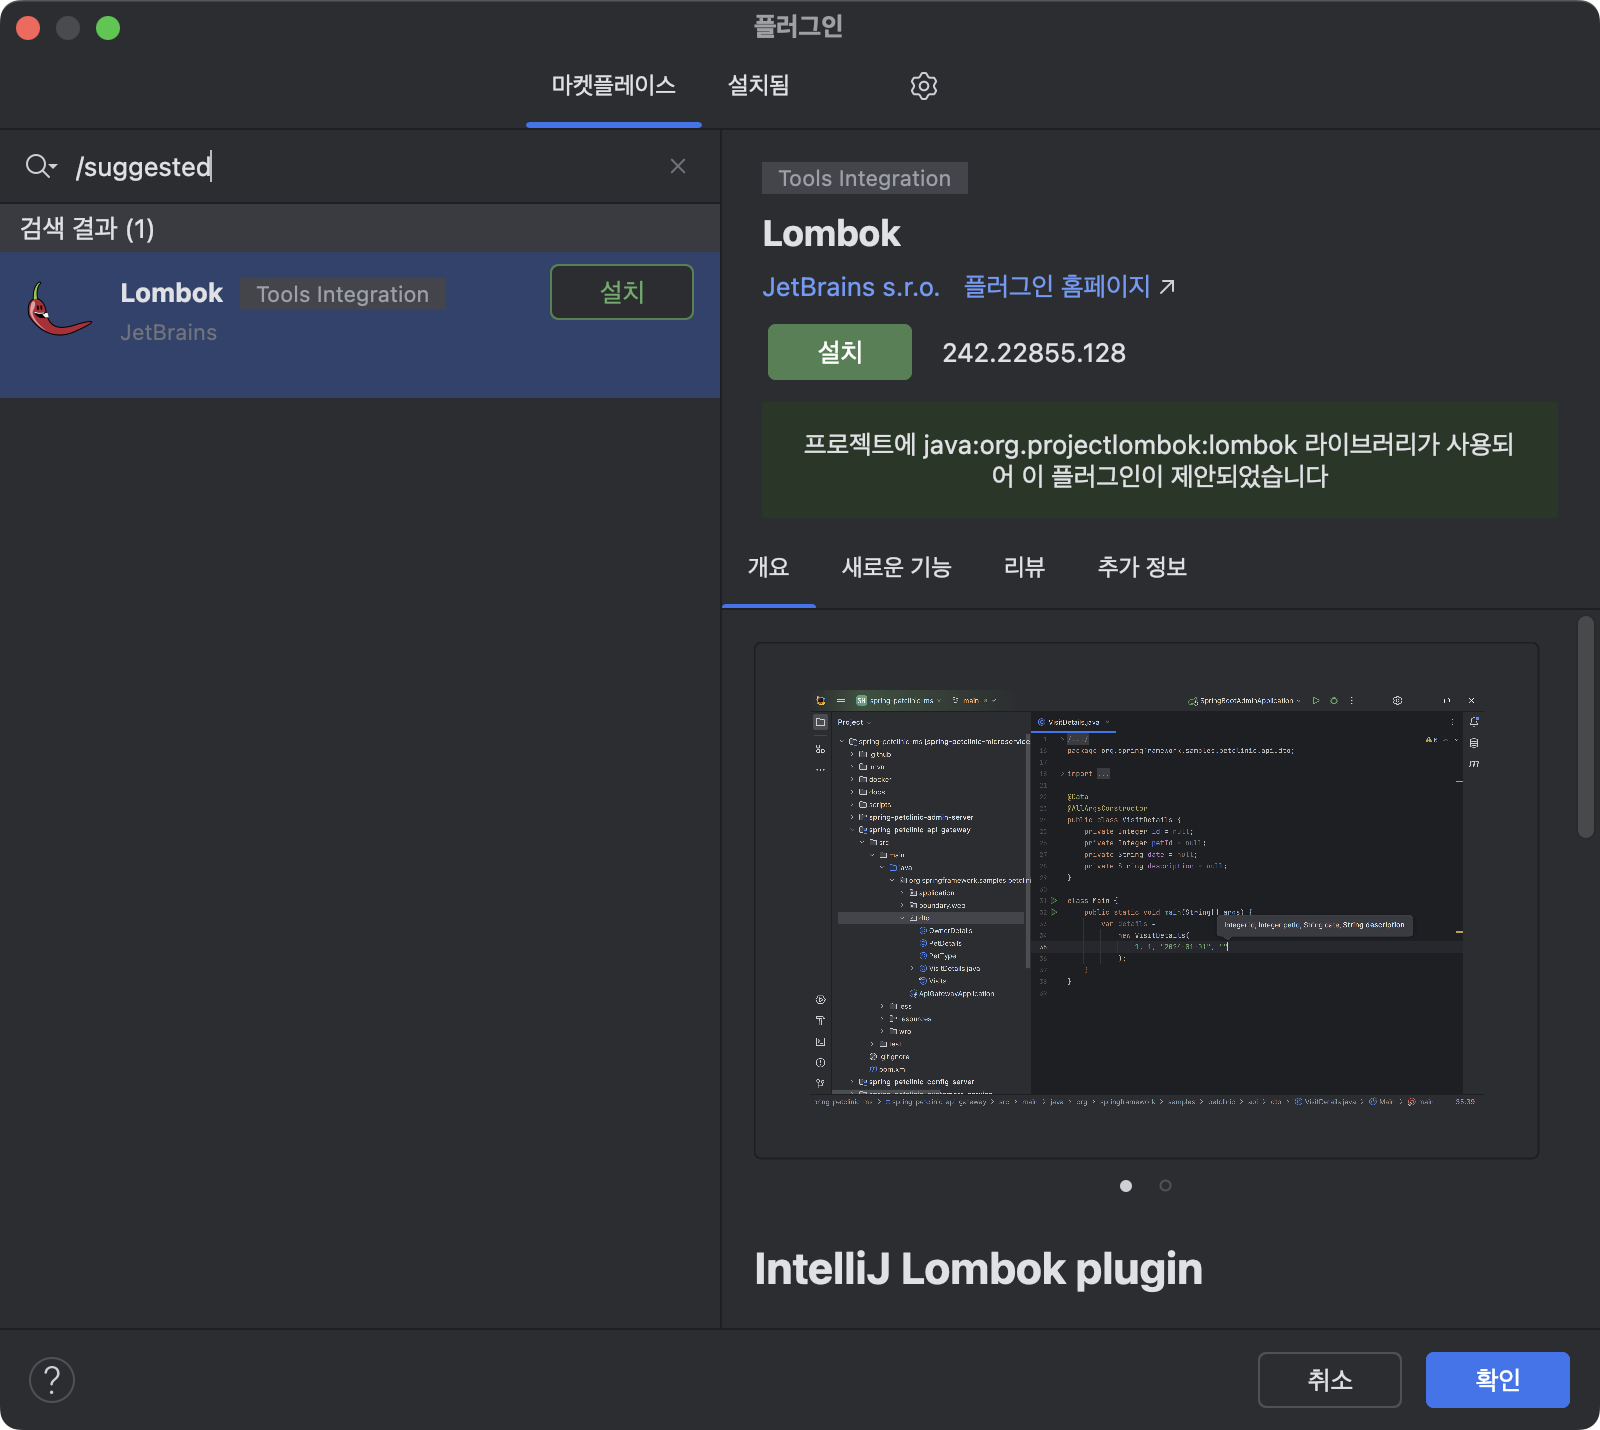Click the JetBrains vendor text in list

[169, 333]
